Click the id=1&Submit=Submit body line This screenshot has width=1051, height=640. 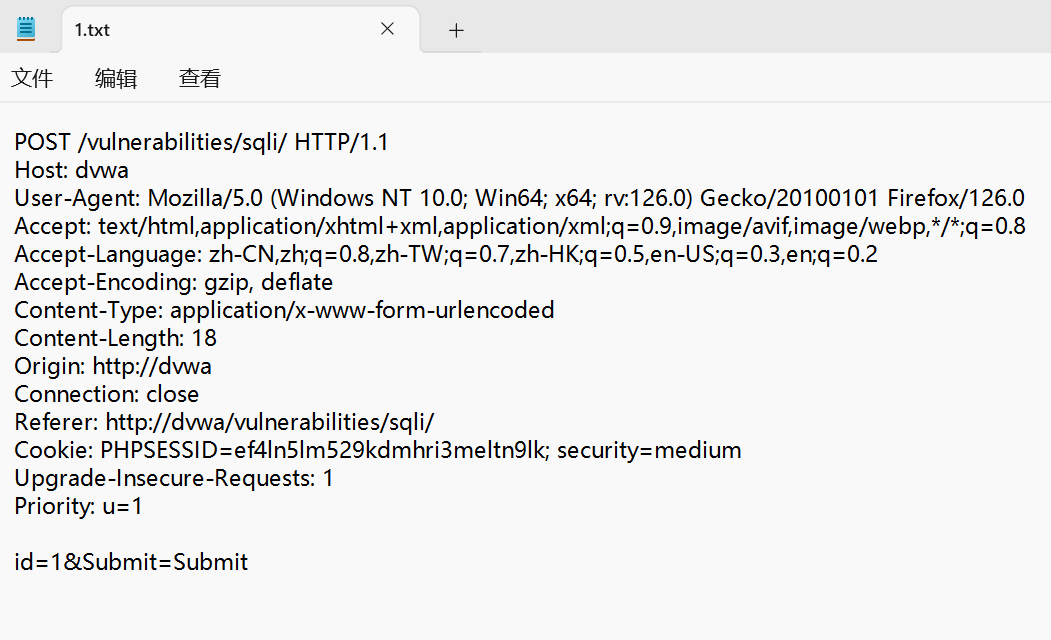[131, 562]
